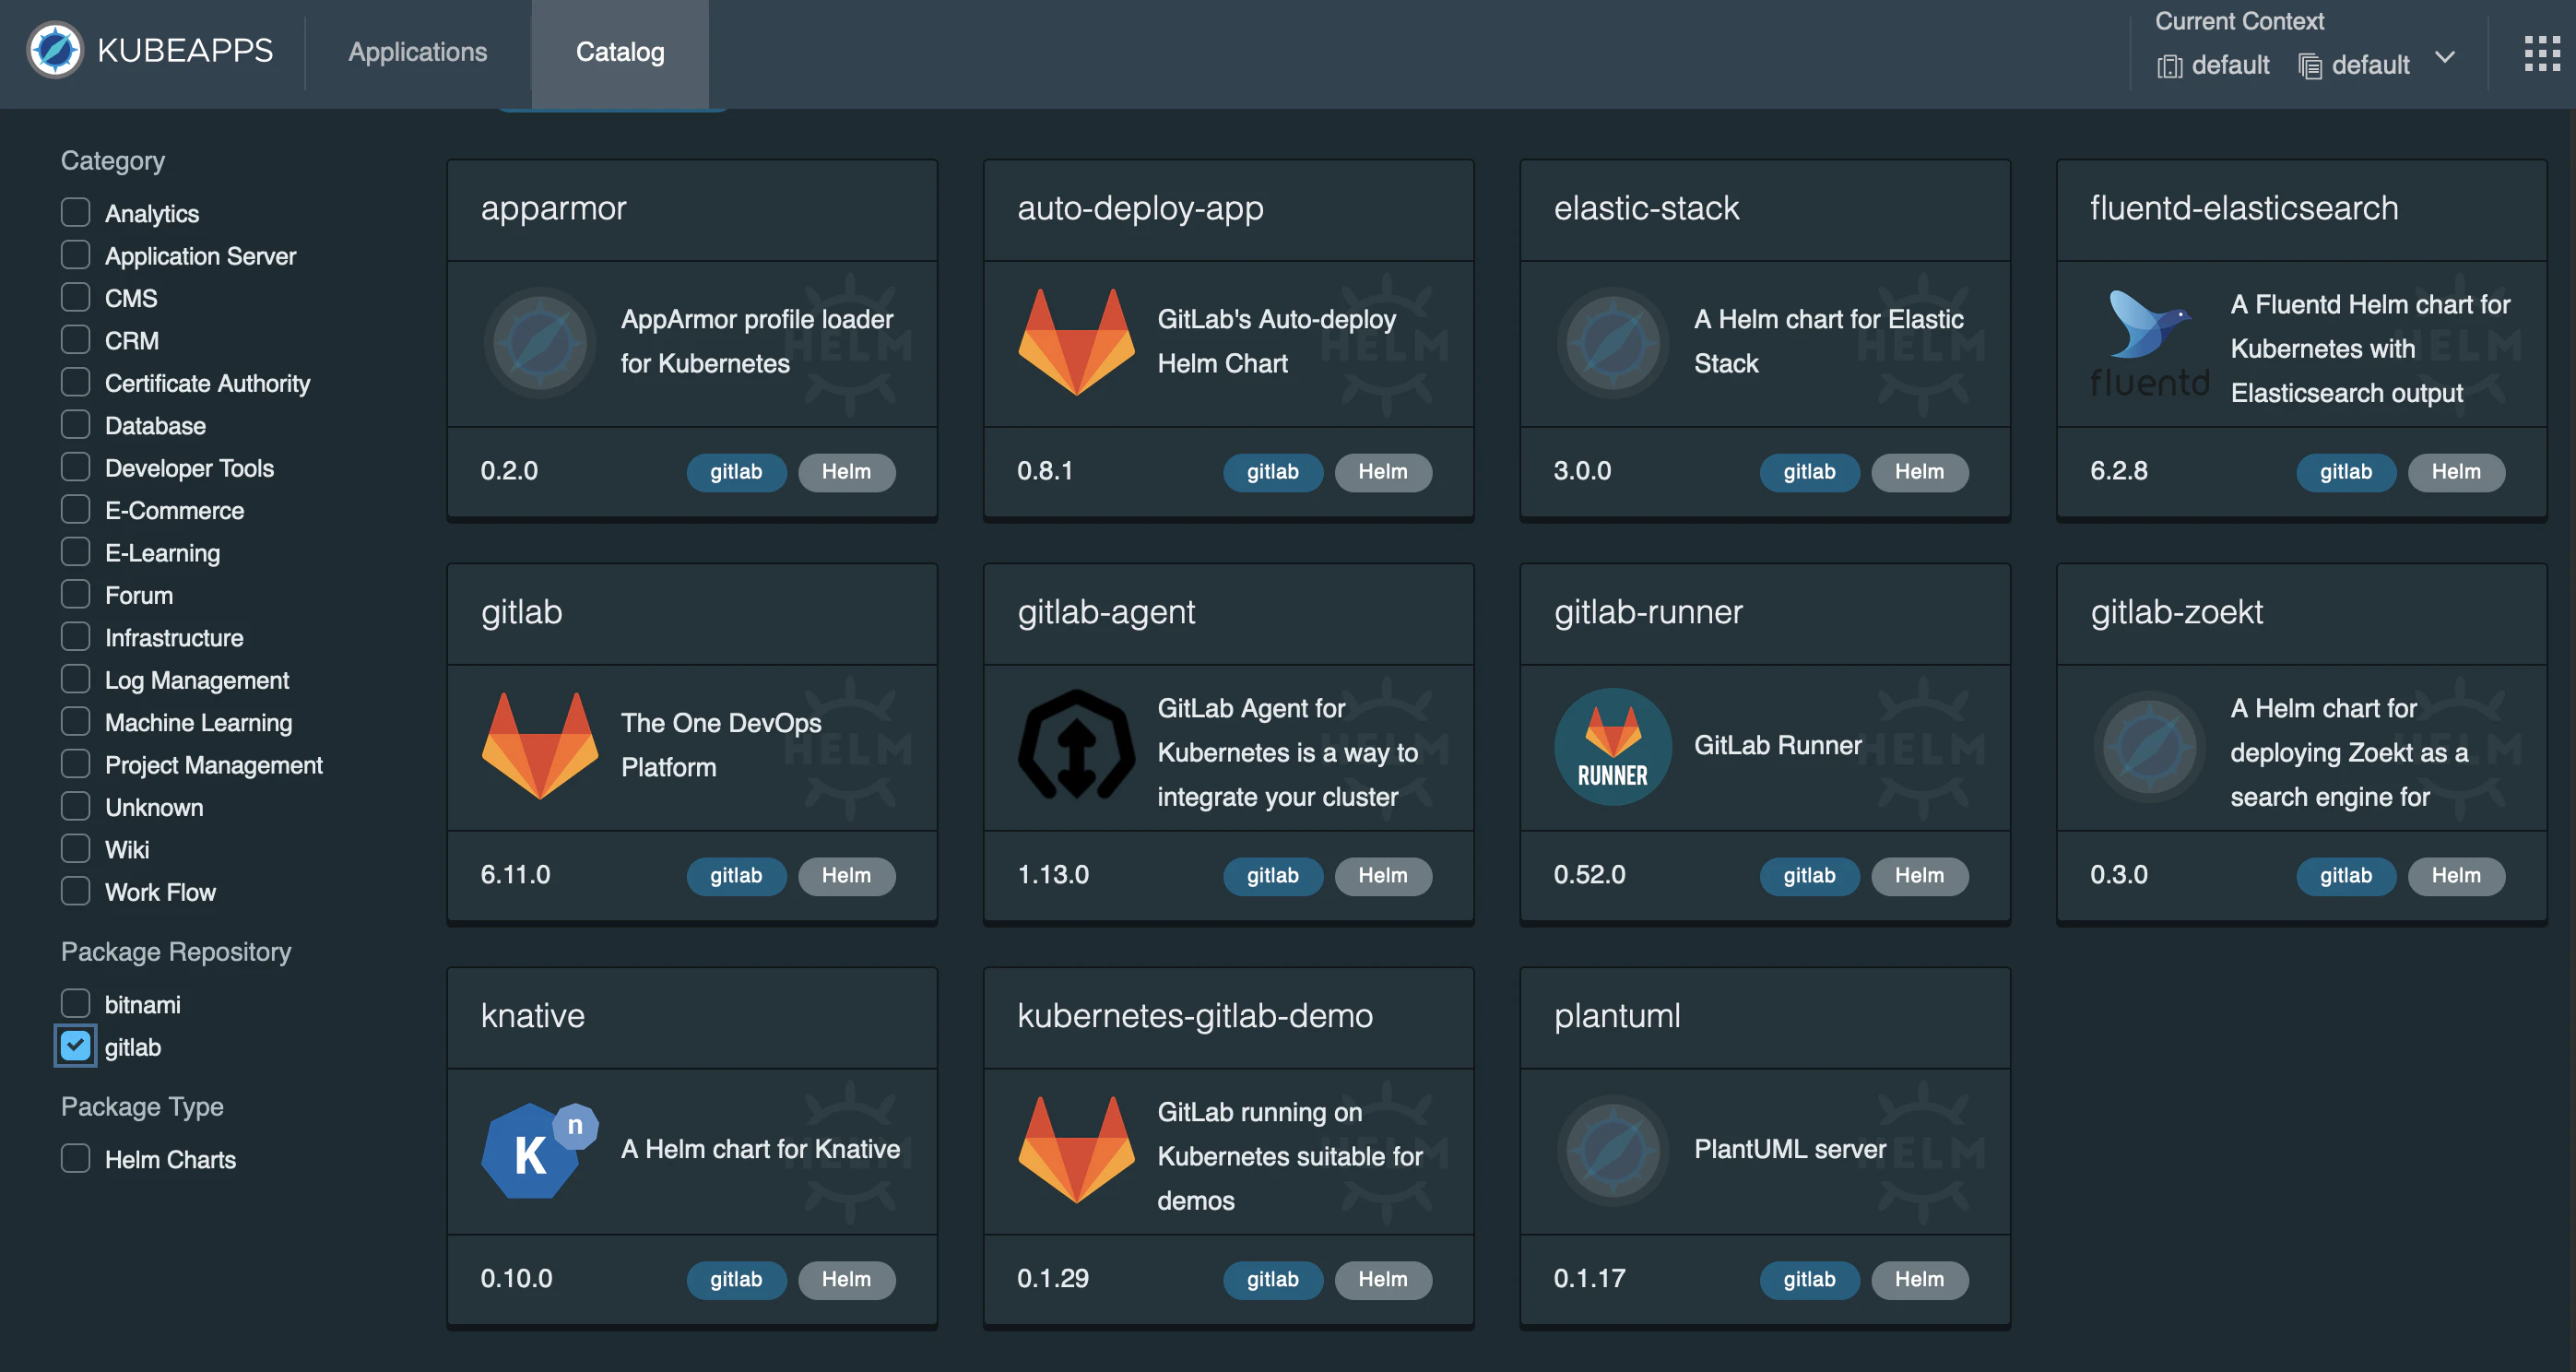The height and width of the screenshot is (1372, 2576).
Task: Enable the Helm Charts package type filter
Action: click(x=75, y=1158)
